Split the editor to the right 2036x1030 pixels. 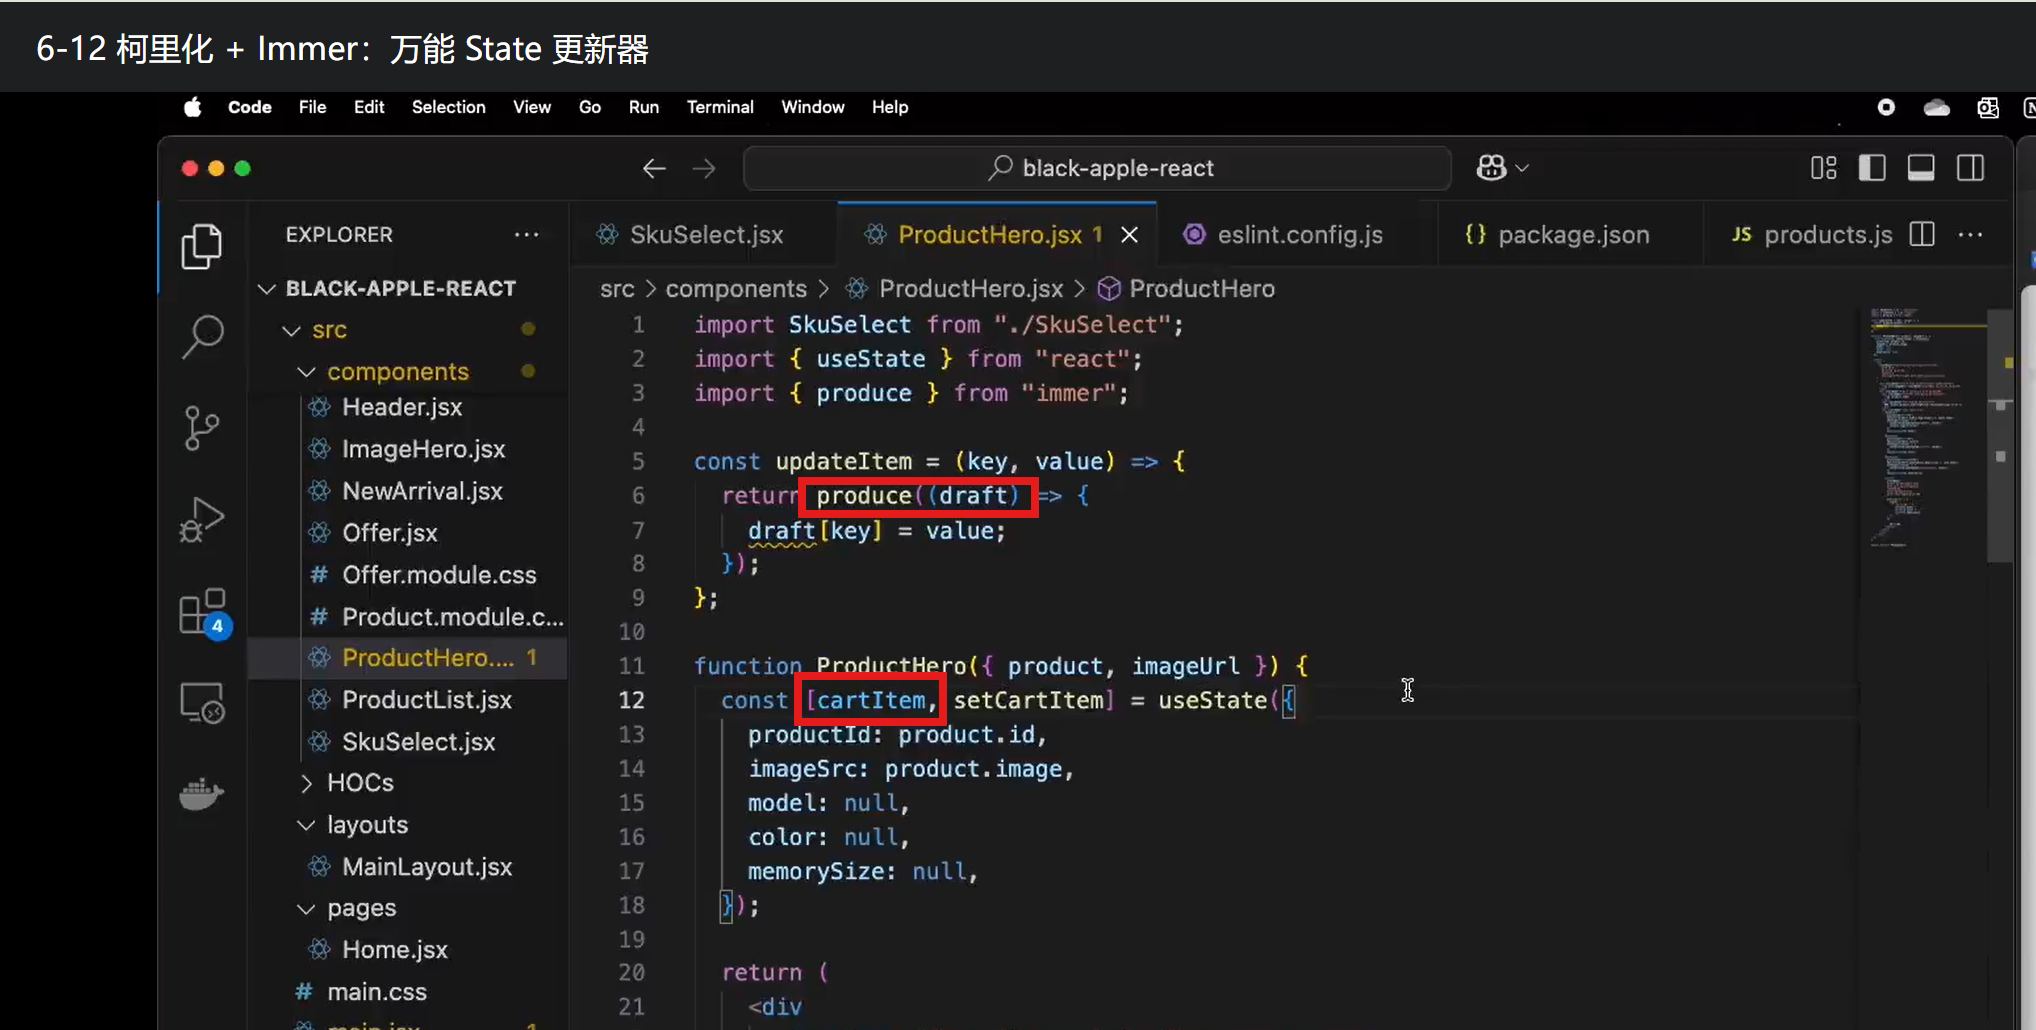[x=1922, y=234]
